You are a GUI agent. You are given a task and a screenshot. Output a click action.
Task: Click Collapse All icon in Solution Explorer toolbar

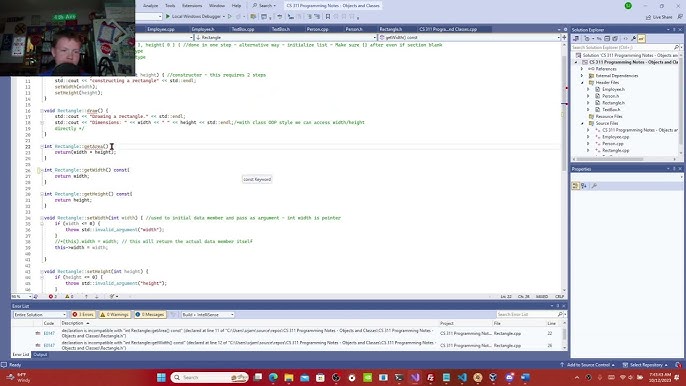coord(607,39)
